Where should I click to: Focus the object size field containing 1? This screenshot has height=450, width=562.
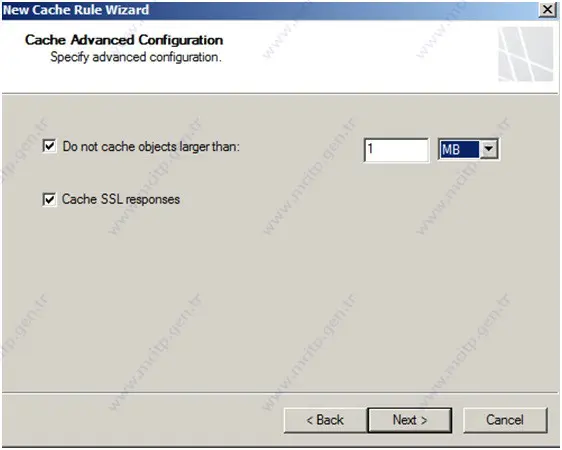tap(396, 150)
